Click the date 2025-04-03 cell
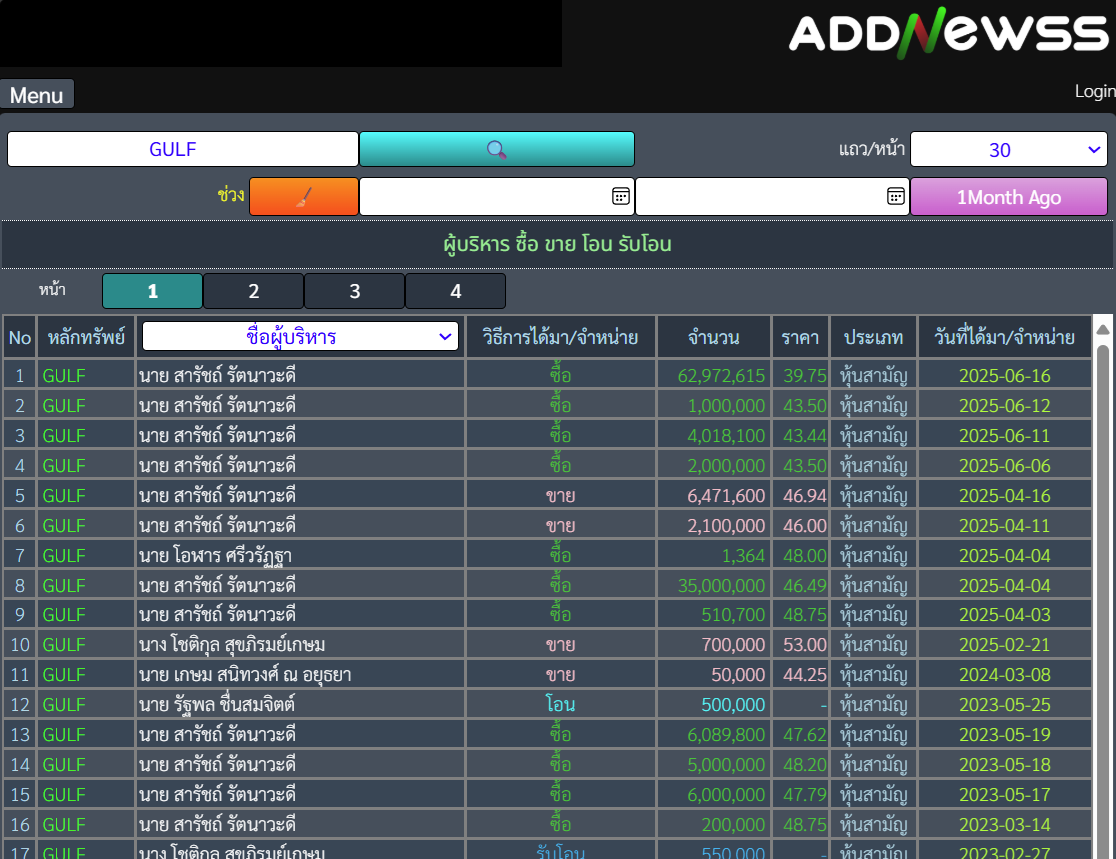Viewport: 1116px width, 859px height. (x=1004, y=614)
